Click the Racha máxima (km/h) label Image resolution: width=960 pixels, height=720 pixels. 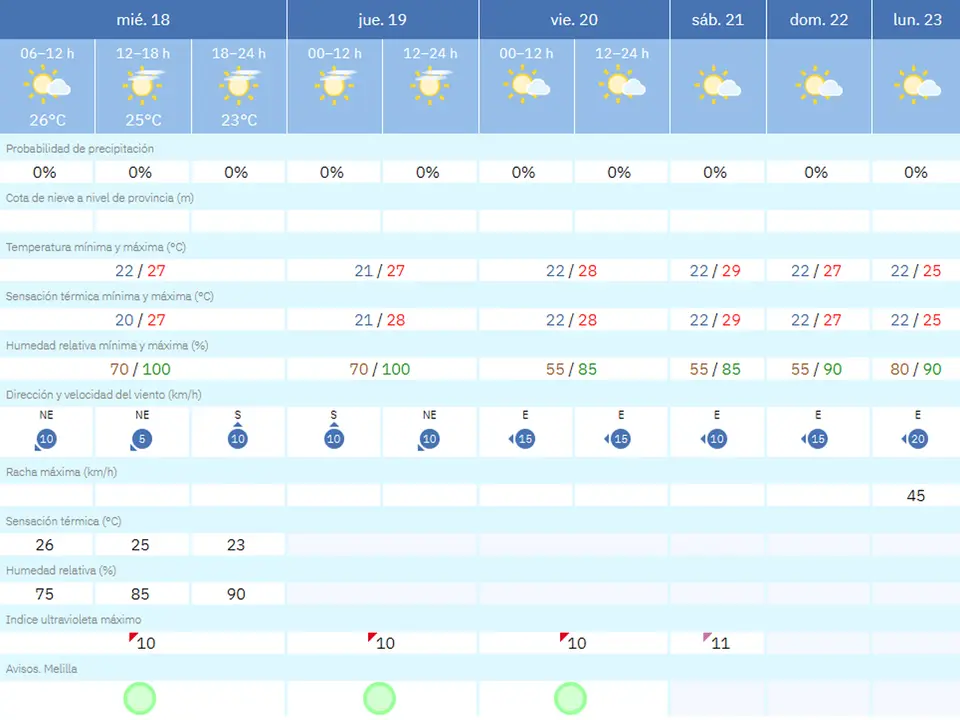pos(61,472)
